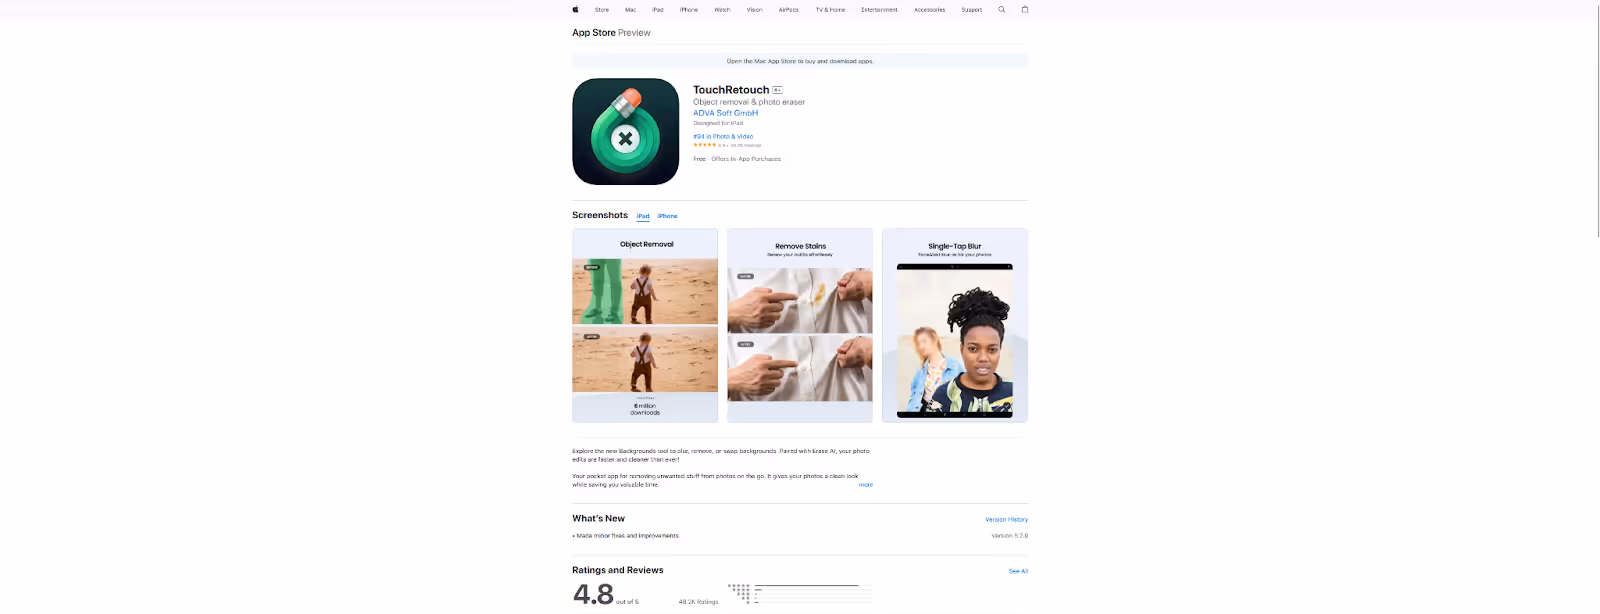Expand the description with the more link
This screenshot has width=1600, height=614.
[866, 485]
